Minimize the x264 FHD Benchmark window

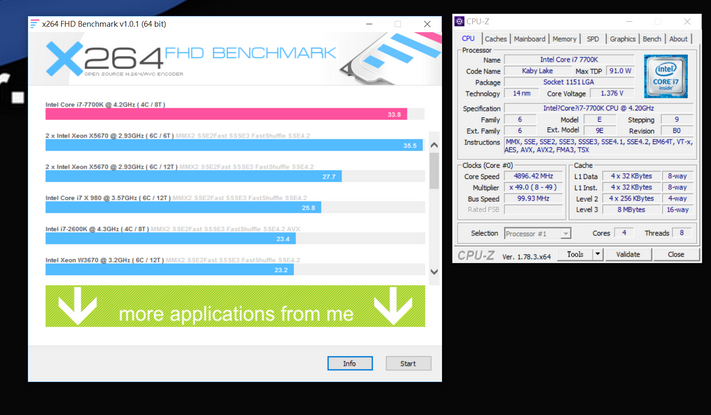pos(369,24)
